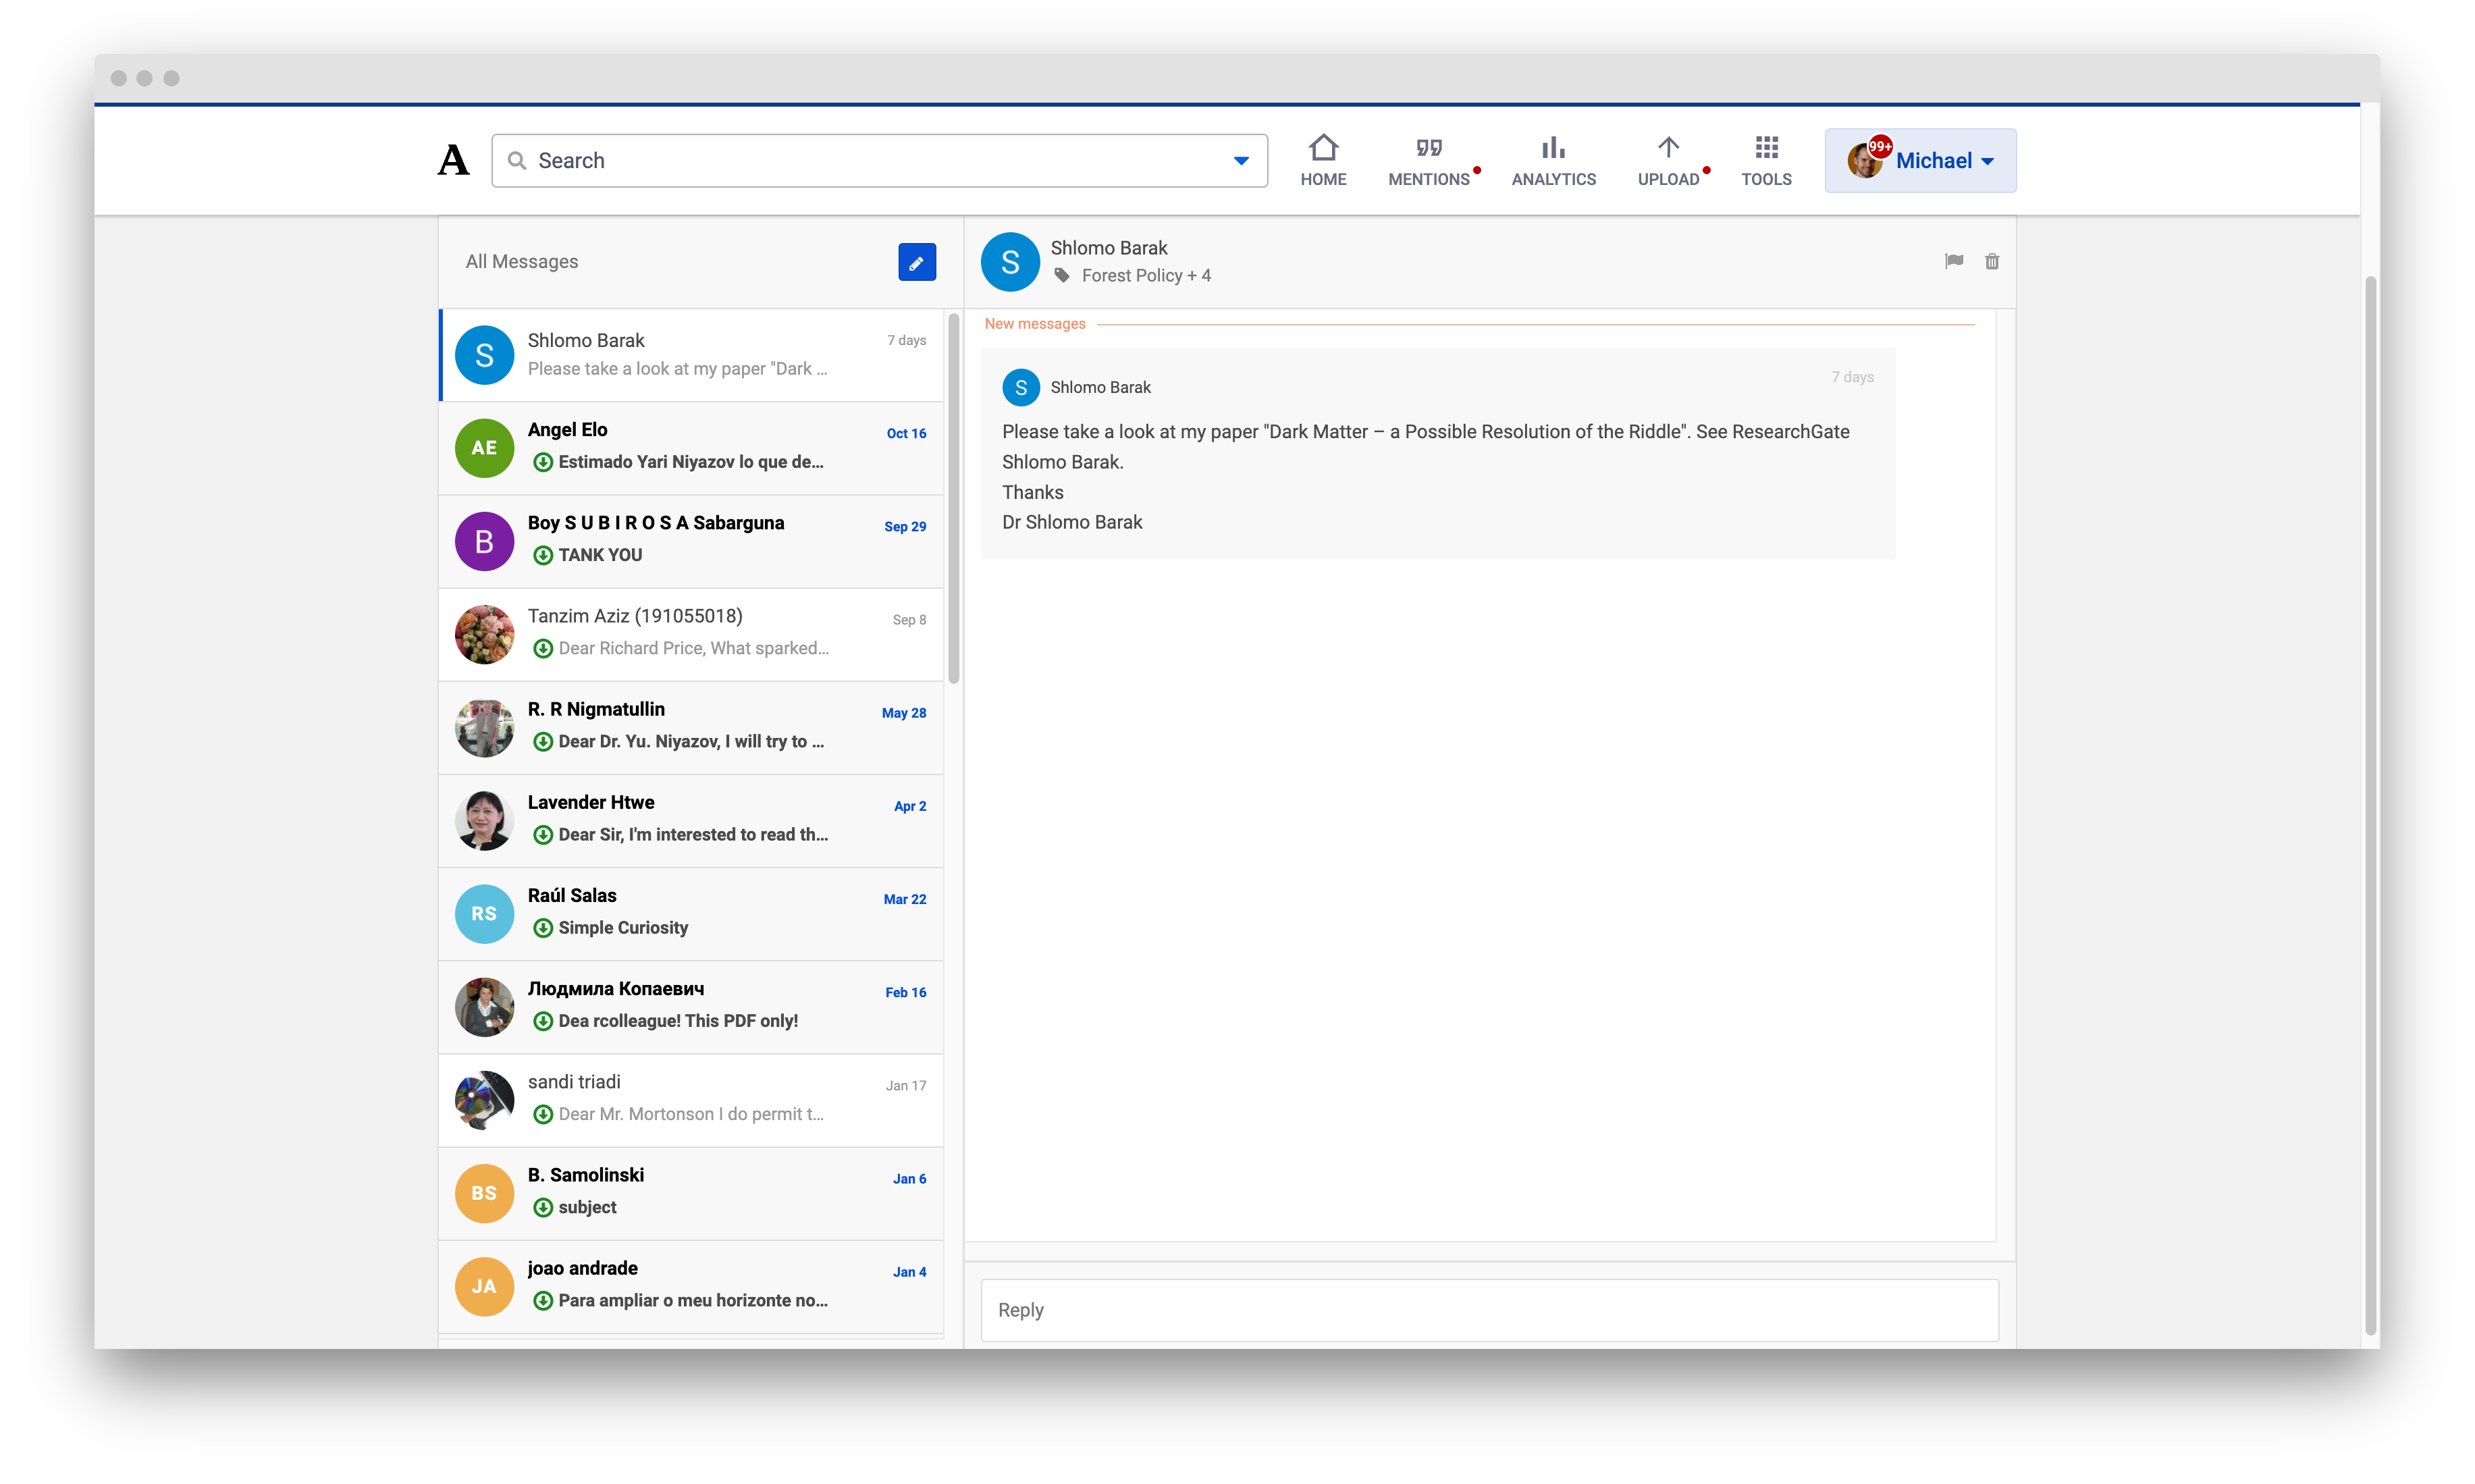Click R. R Nigmatullin's photo avatar
The height and width of the screenshot is (1484, 2475).
[484, 727]
